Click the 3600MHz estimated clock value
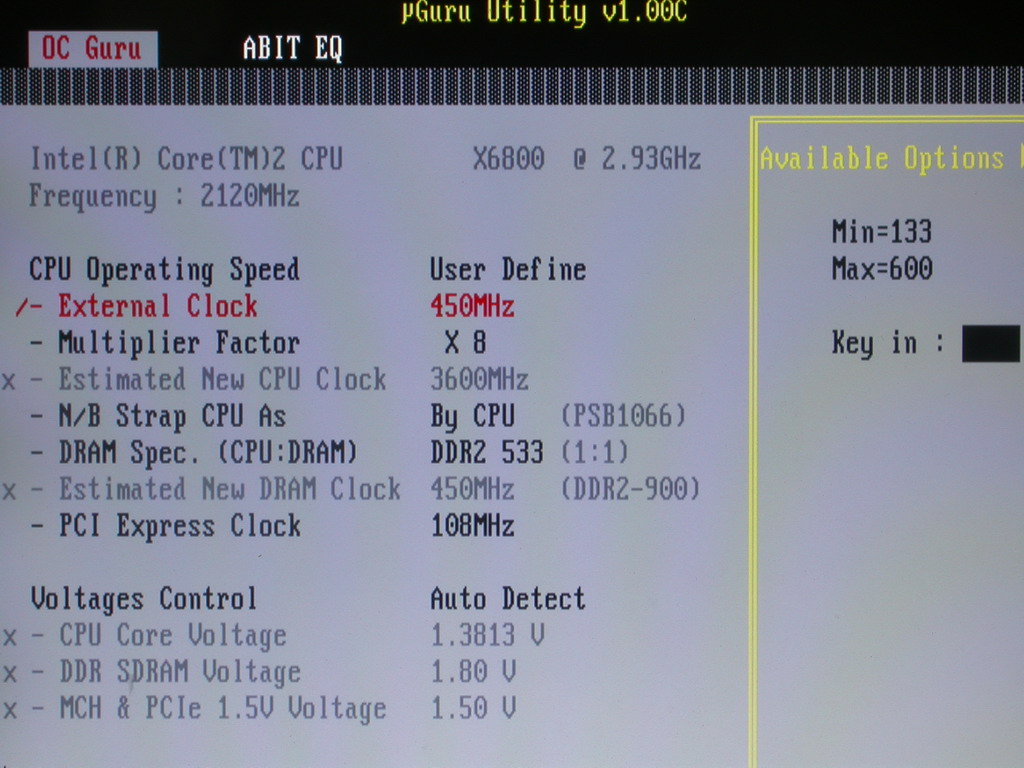 click(x=479, y=379)
